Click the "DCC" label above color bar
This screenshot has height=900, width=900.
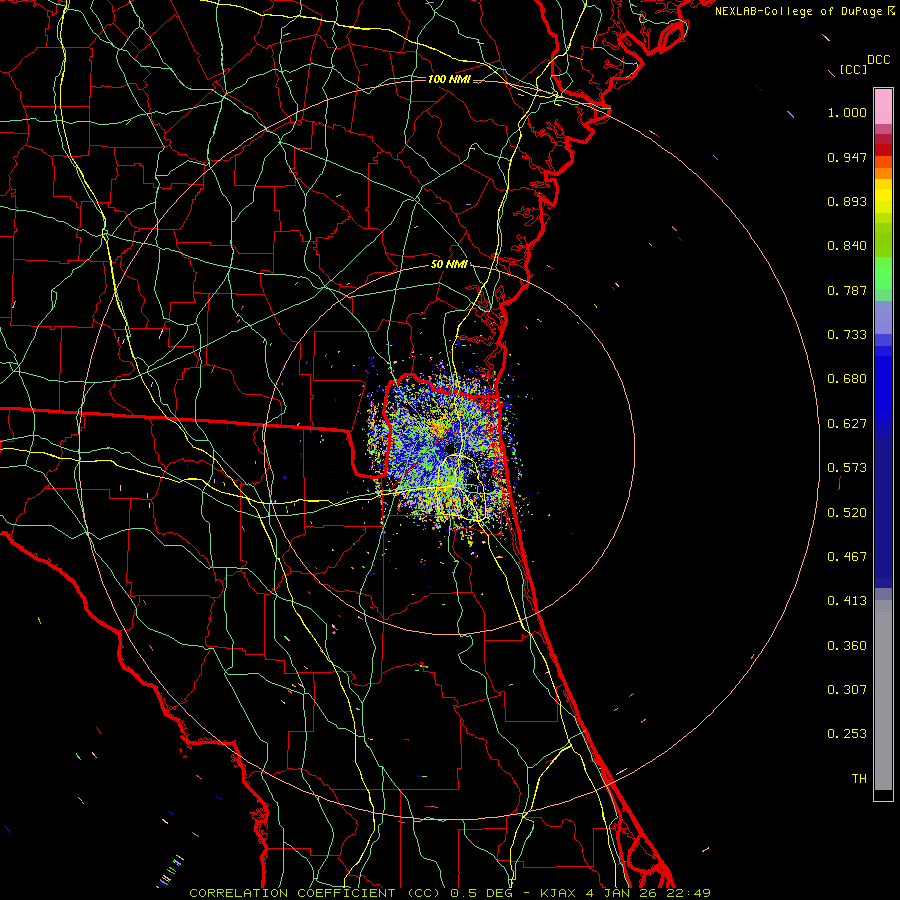pyautogui.click(x=878, y=60)
